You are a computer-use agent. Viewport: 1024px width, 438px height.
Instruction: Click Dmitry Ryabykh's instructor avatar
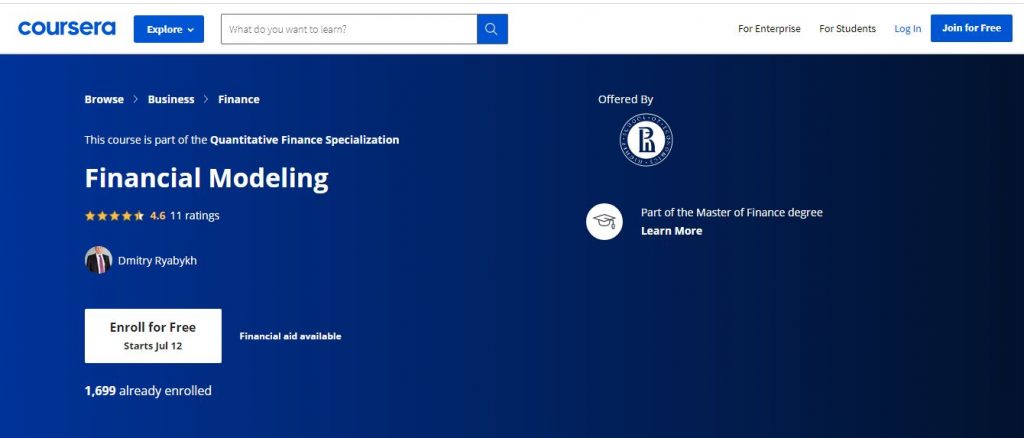click(98, 260)
